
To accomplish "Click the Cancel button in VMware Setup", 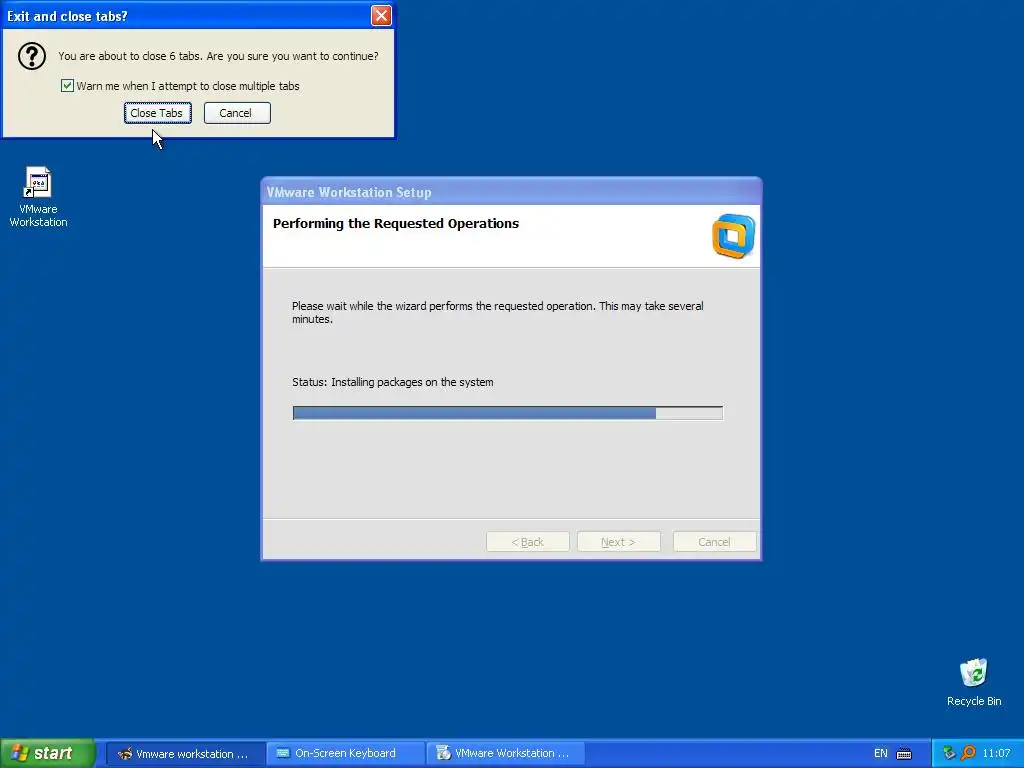I will (714, 541).
